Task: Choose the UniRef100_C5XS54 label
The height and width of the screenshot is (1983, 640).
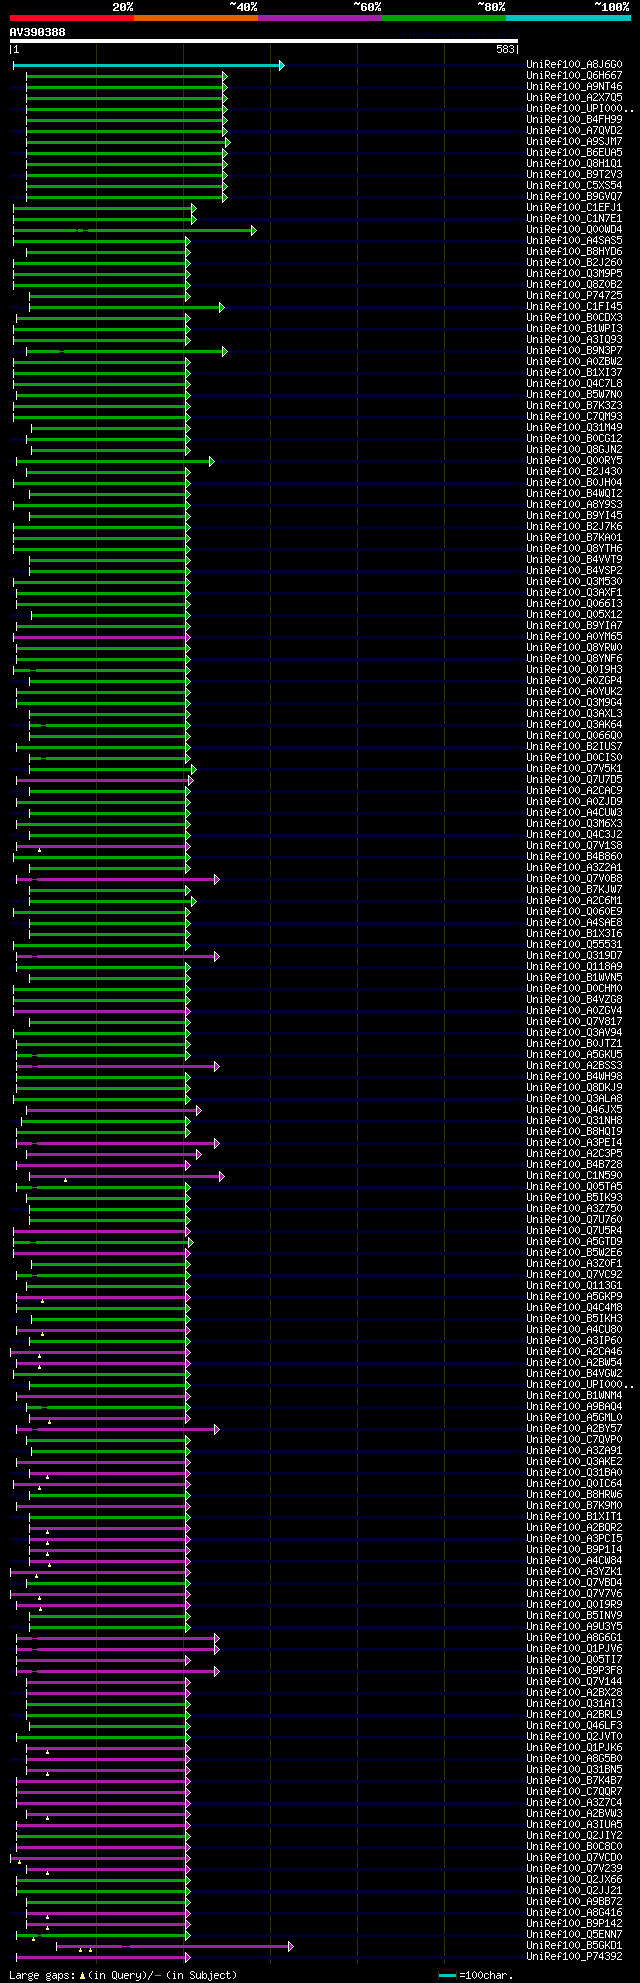Action: (x=573, y=186)
